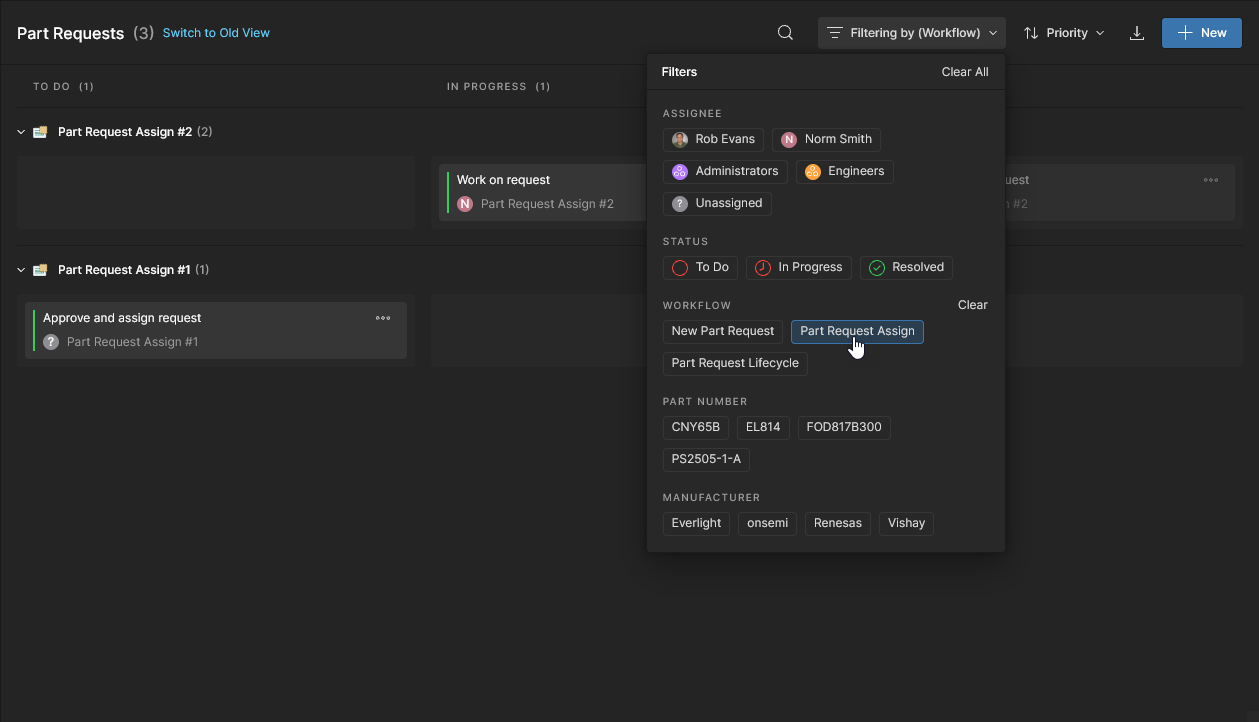Click the download export icon
The image size is (1259, 722).
point(1136,33)
